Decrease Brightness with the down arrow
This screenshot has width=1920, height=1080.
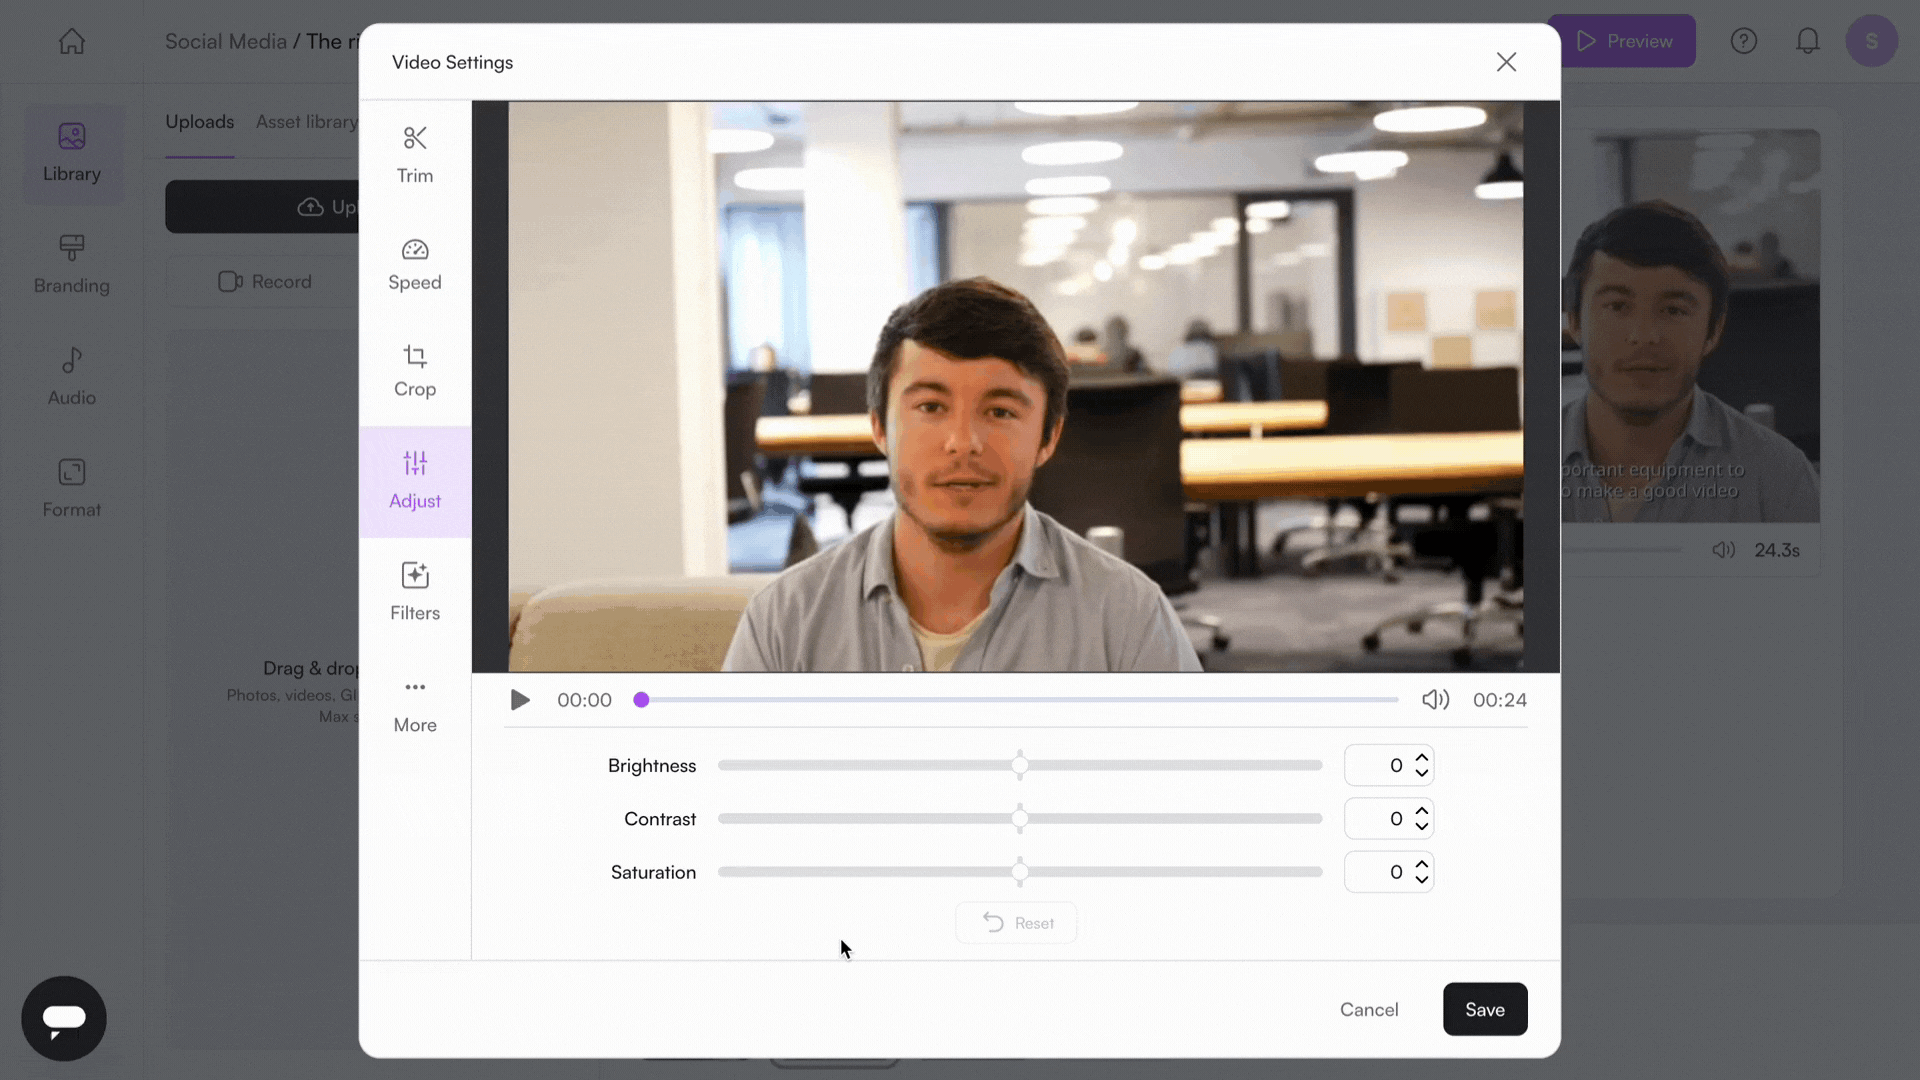1422,773
